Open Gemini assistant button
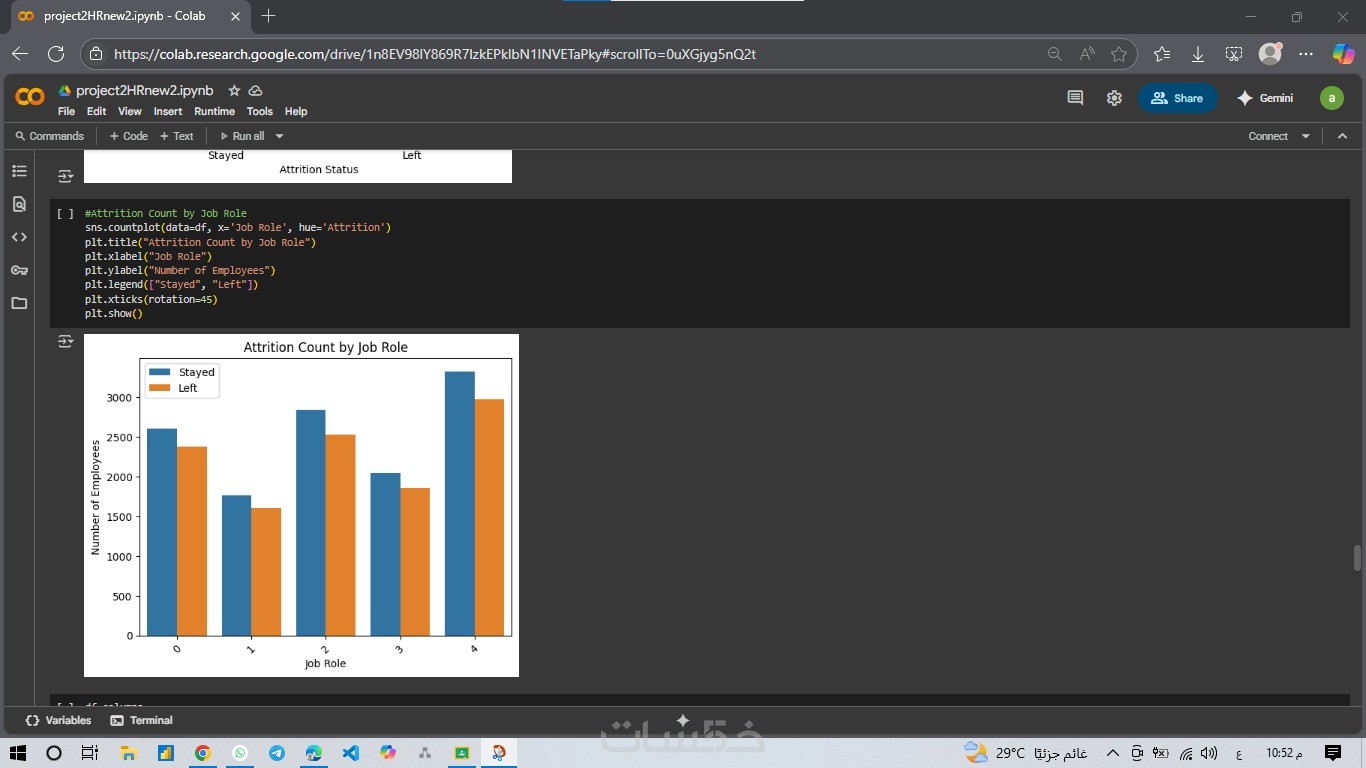Viewport: 1366px width, 768px height. [1265, 98]
